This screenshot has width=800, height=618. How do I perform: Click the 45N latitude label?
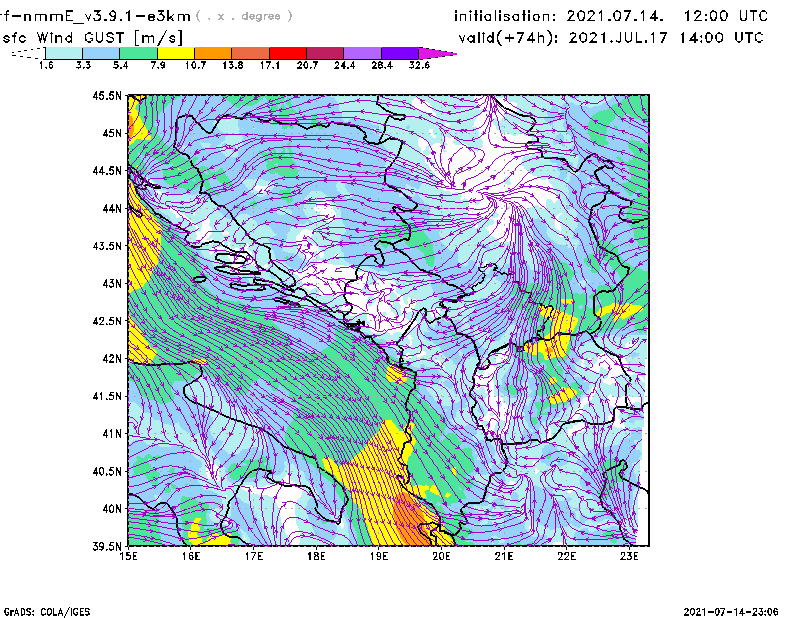(112, 133)
